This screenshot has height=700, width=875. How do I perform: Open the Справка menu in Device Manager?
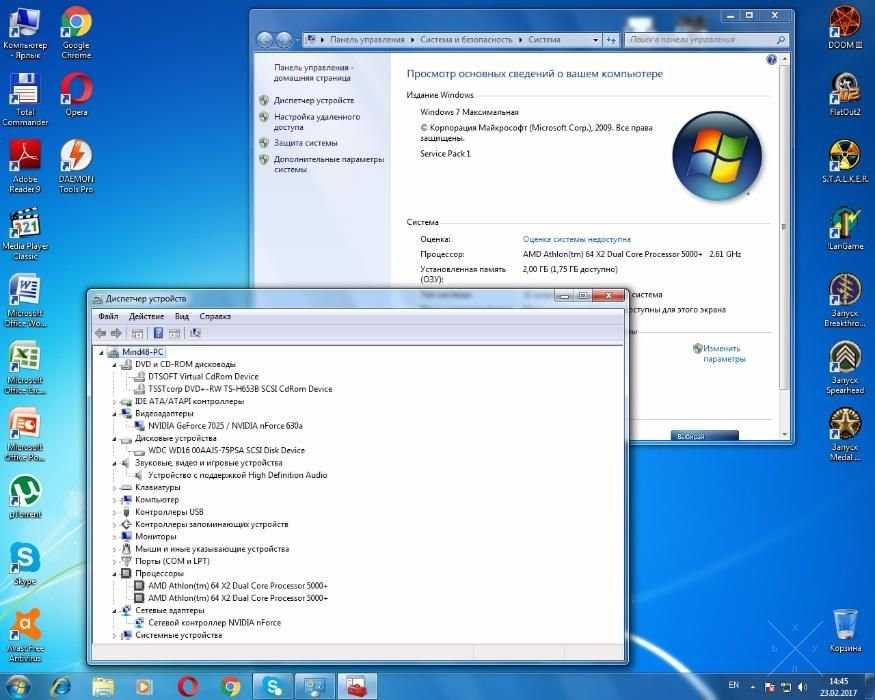[x=215, y=316]
